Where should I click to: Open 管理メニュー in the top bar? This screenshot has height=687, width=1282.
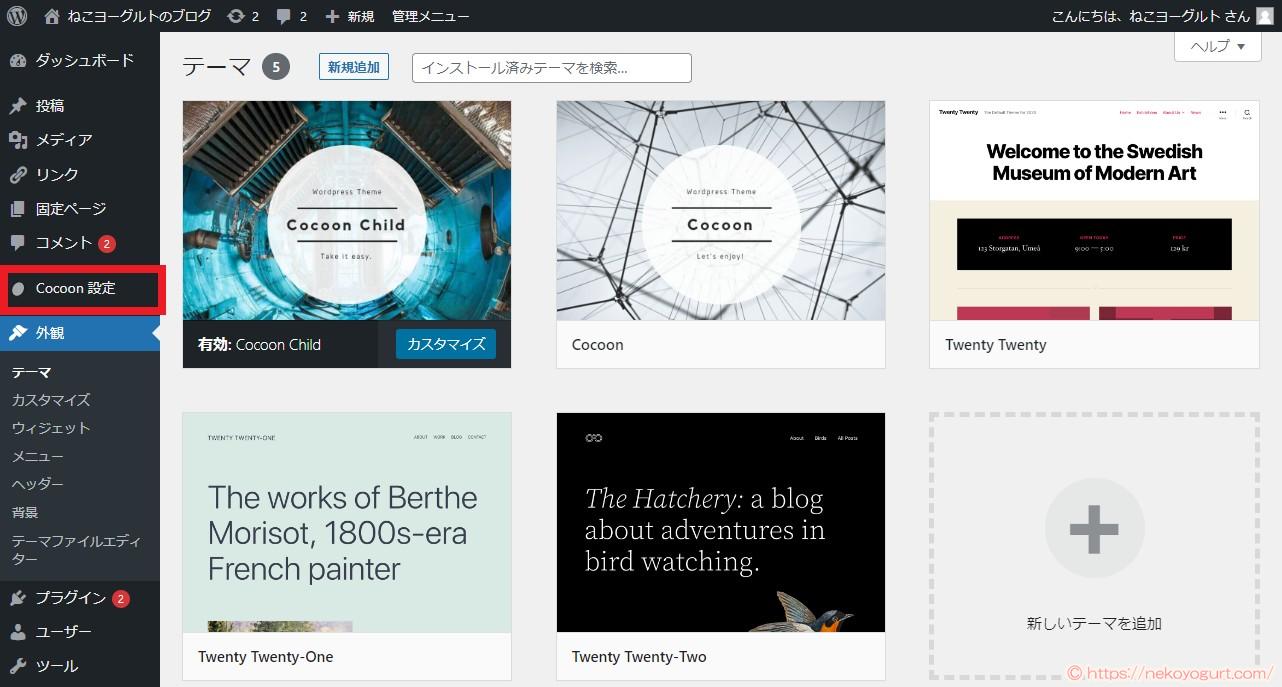point(430,16)
